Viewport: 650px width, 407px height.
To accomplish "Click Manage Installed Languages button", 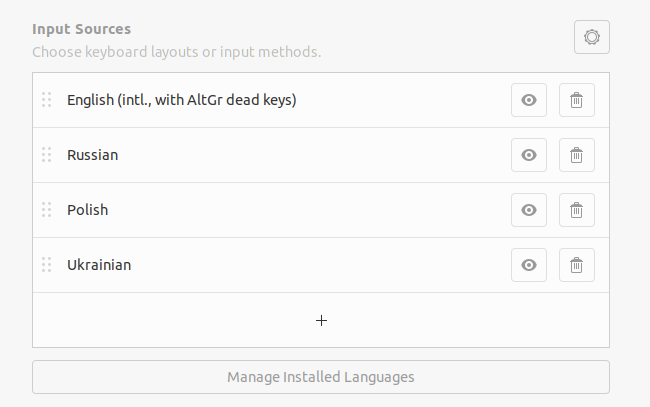I will [x=321, y=377].
